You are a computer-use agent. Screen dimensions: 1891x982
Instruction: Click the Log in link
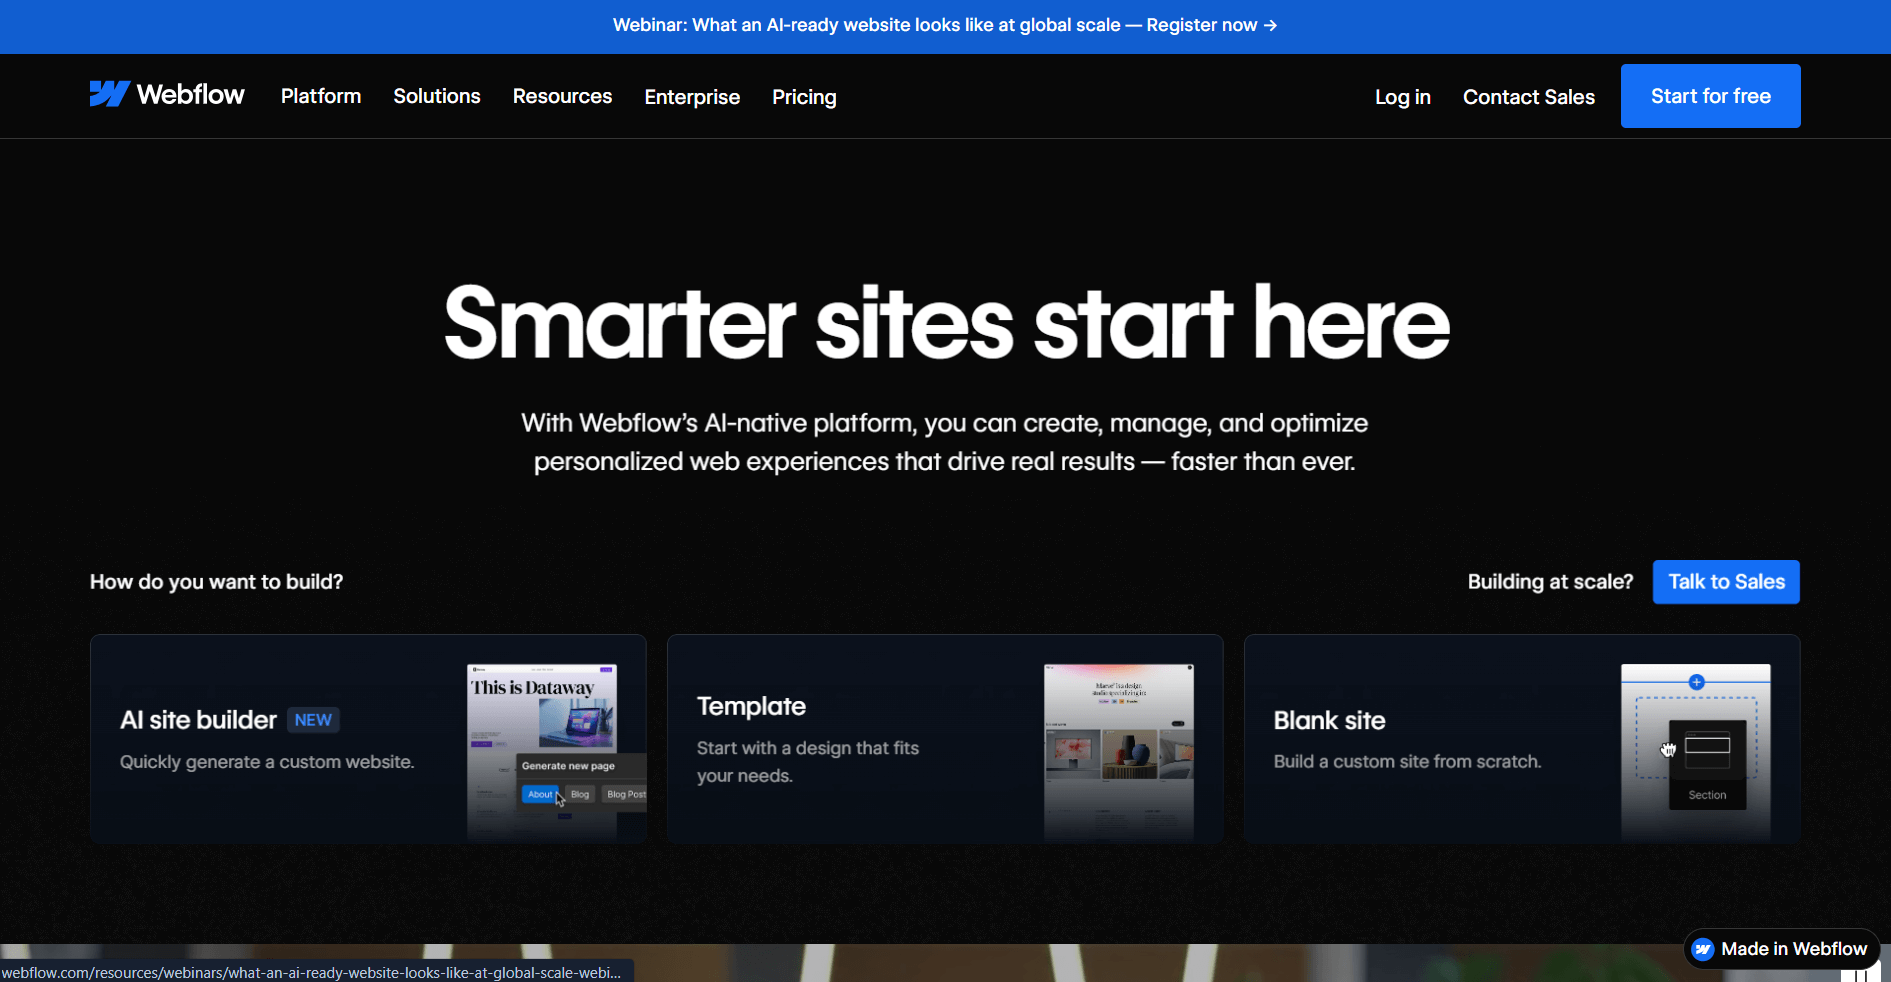[1403, 97]
